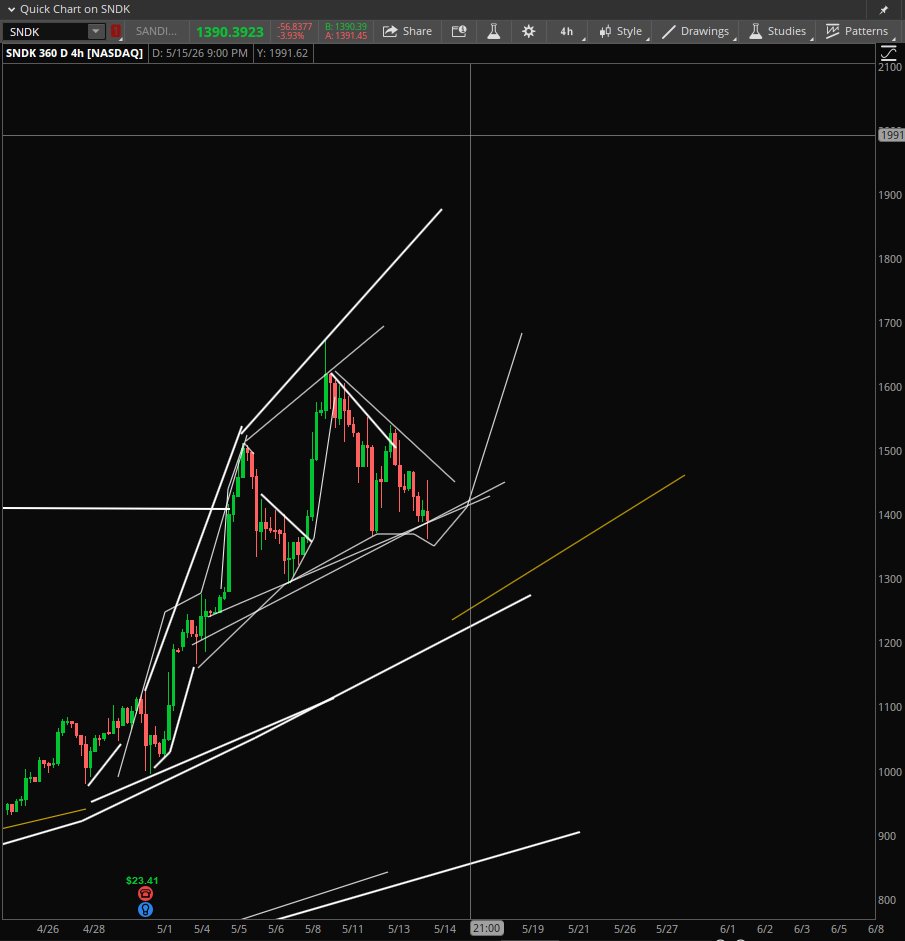Click the Share button
The height and width of the screenshot is (941, 905).
pos(407,31)
